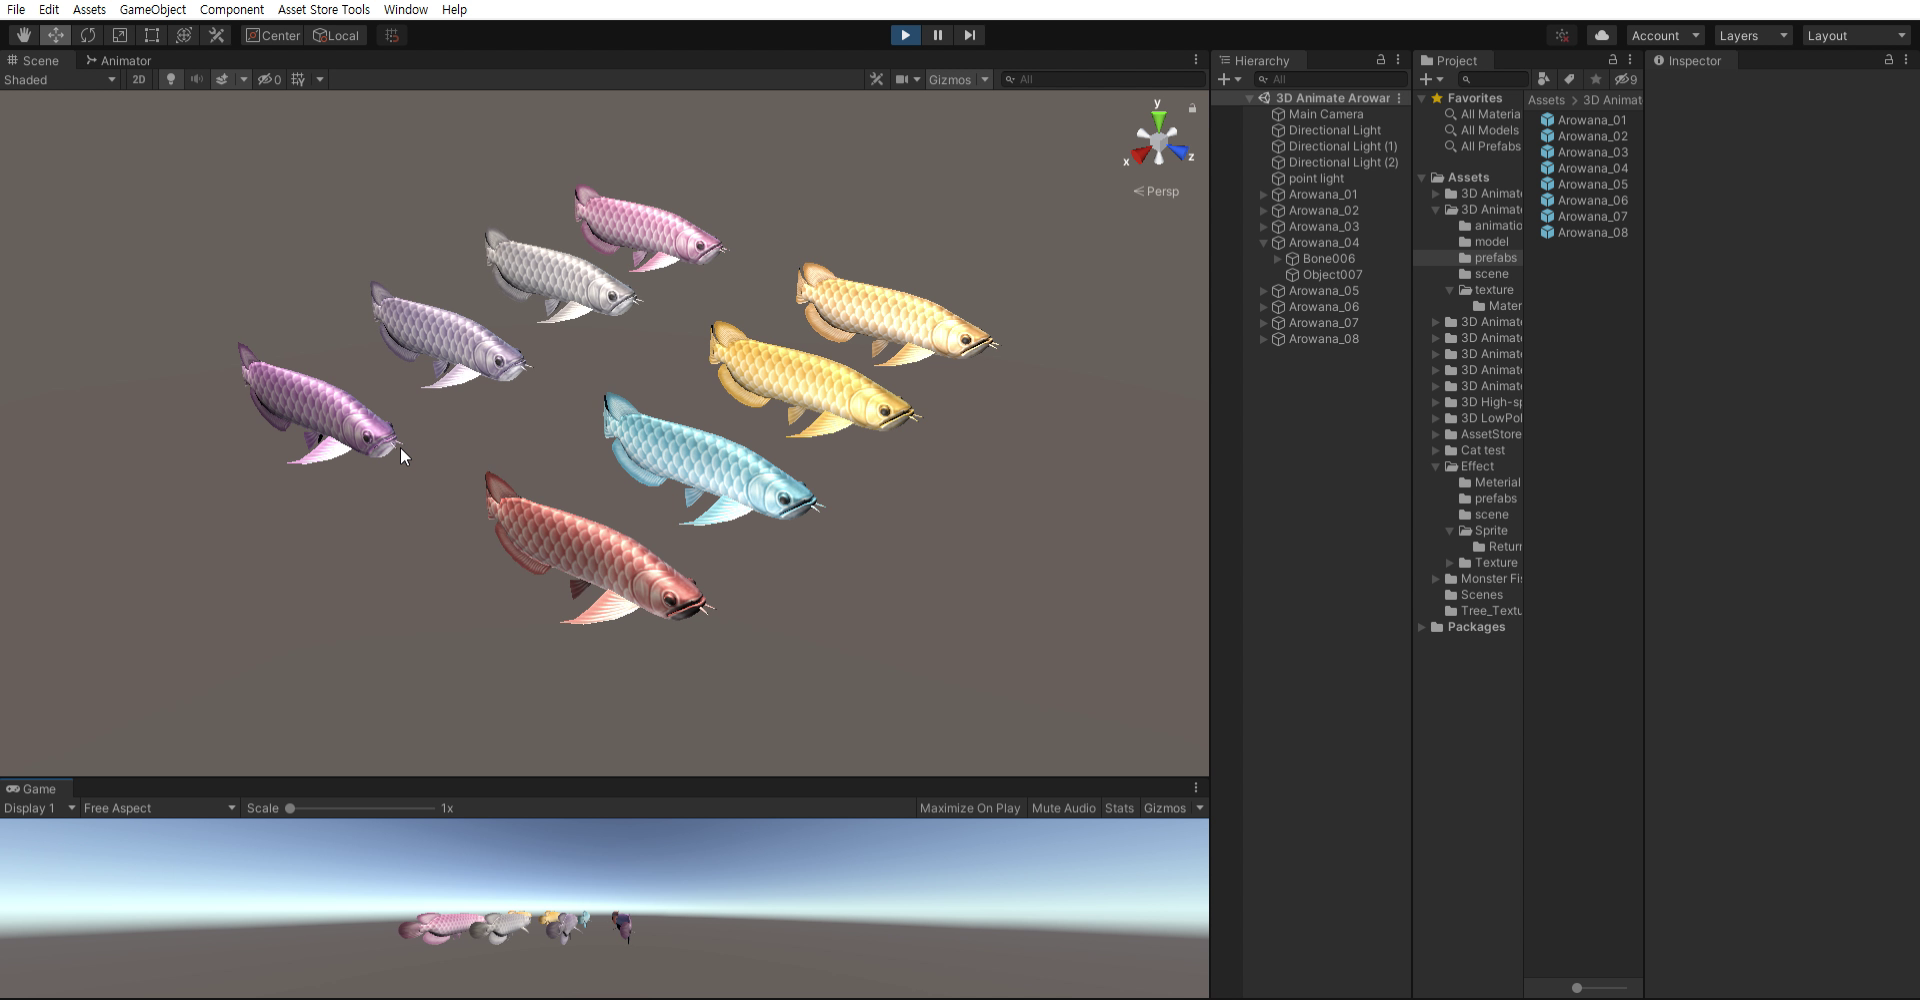Toggle hidden objects visibility in Scene
The height and width of the screenshot is (1000, 1920).
pos(270,79)
